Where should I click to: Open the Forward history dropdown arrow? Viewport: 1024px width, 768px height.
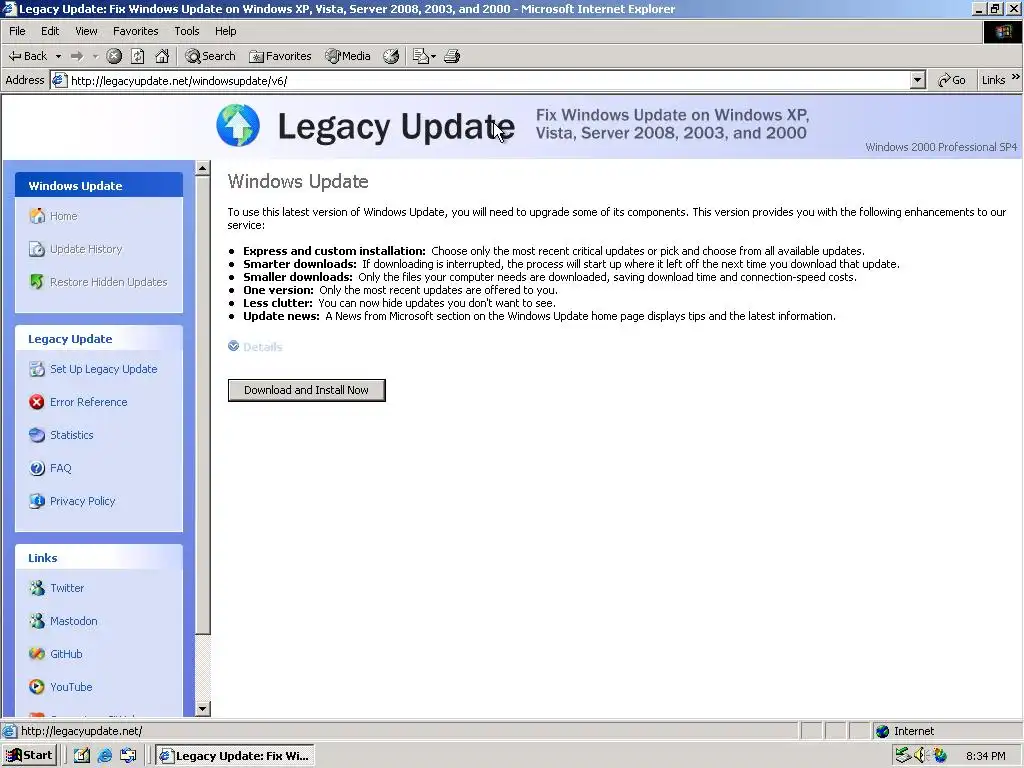point(95,56)
